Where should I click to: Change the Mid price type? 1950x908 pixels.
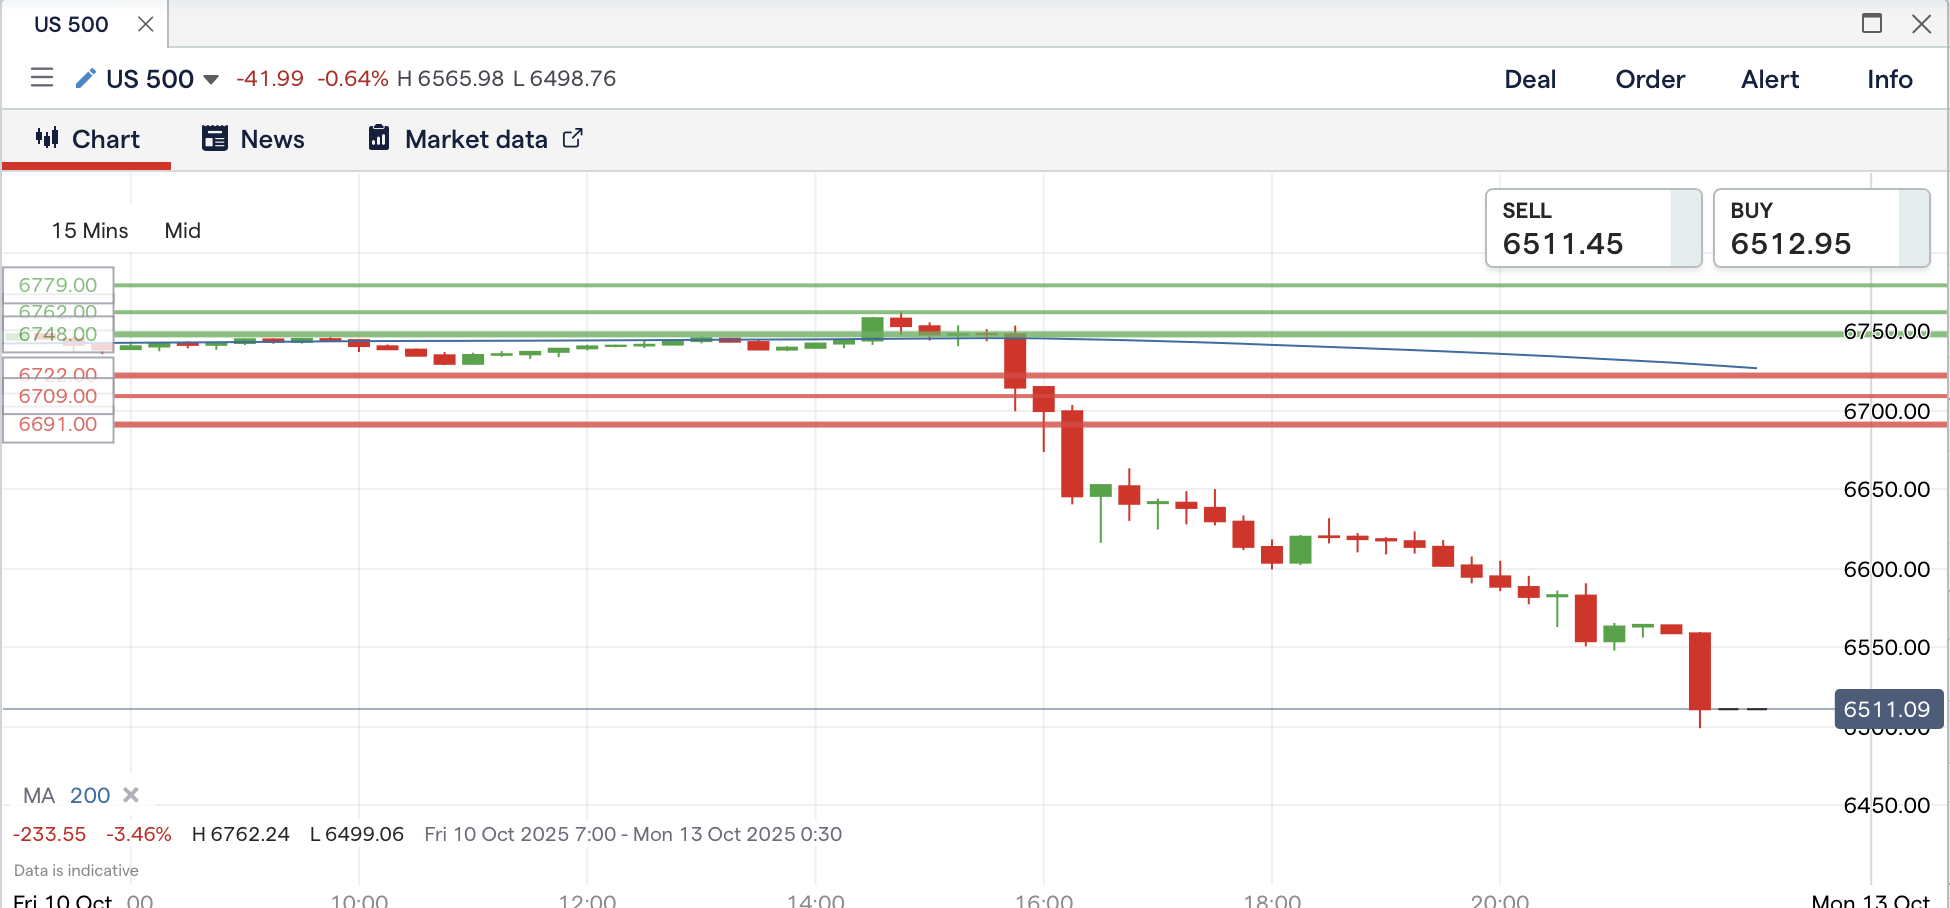pyautogui.click(x=183, y=231)
